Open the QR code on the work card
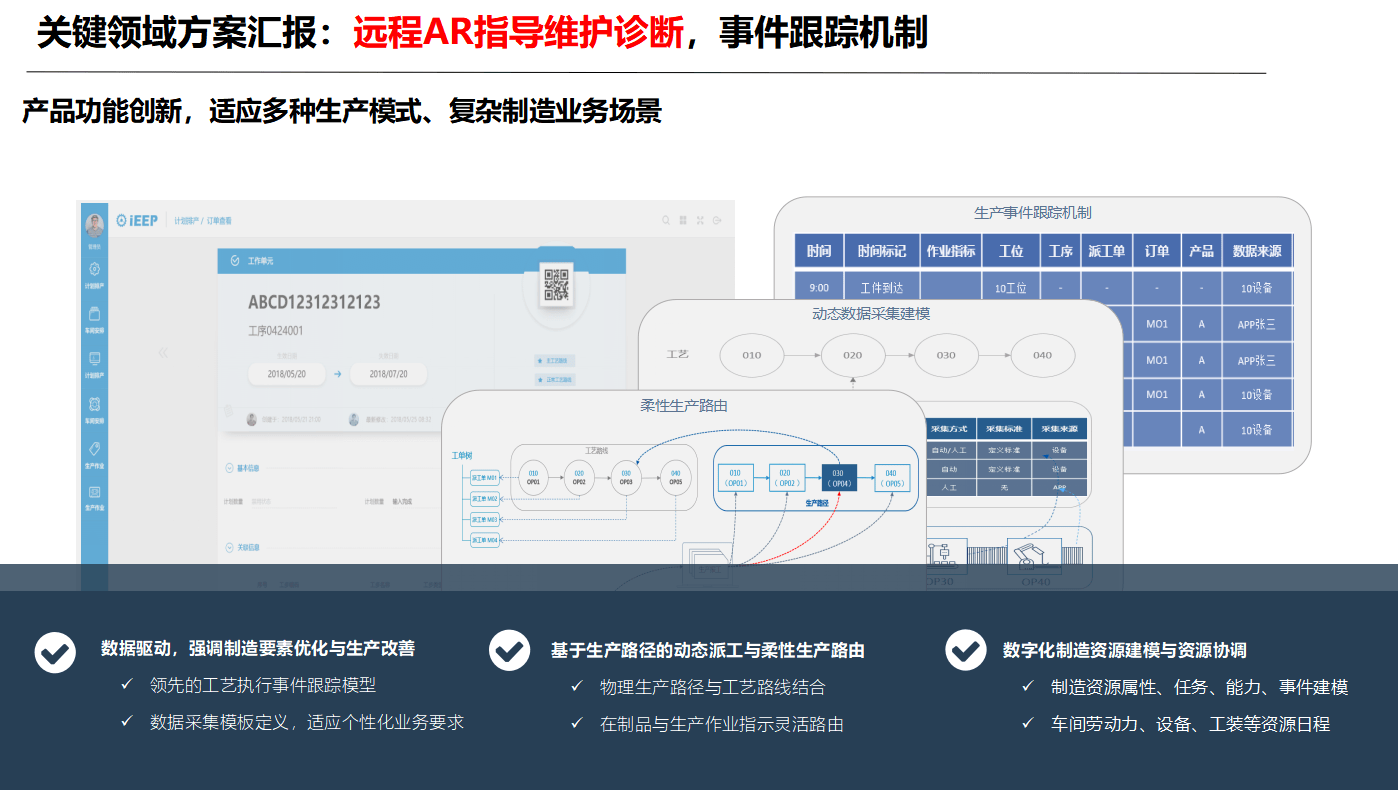The width and height of the screenshot is (1398, 793). (x=556, y=284)
